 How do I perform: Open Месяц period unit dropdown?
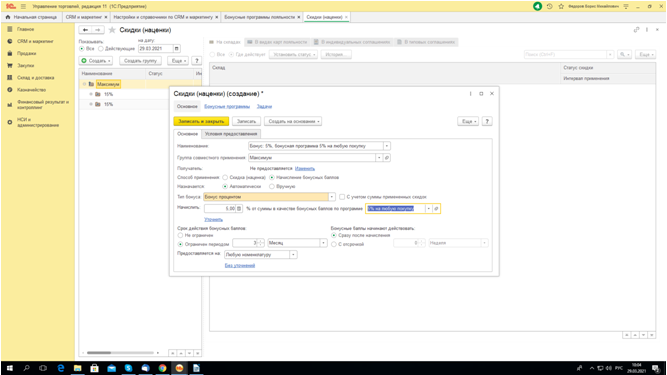323,243
